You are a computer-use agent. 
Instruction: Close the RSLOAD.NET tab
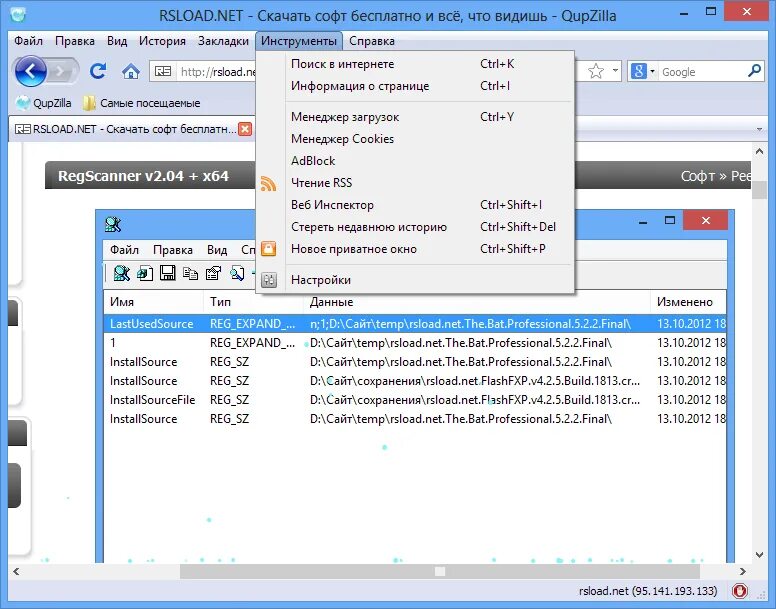coord(244,129)
